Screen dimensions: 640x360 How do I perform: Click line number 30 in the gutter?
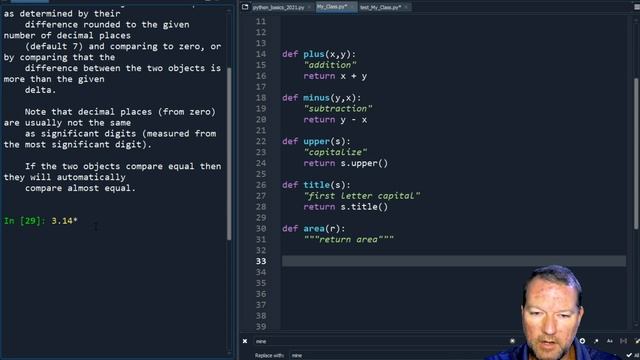[x=261, y=229]
